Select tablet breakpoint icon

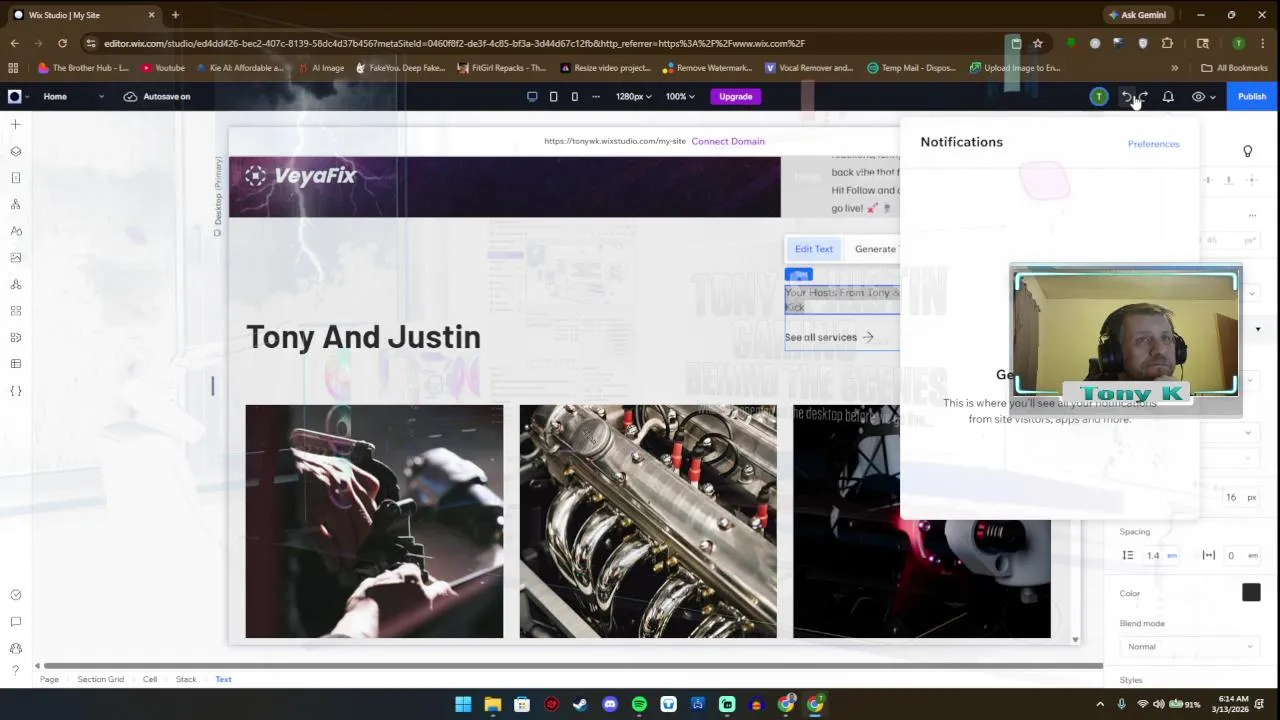coord(553,96)
